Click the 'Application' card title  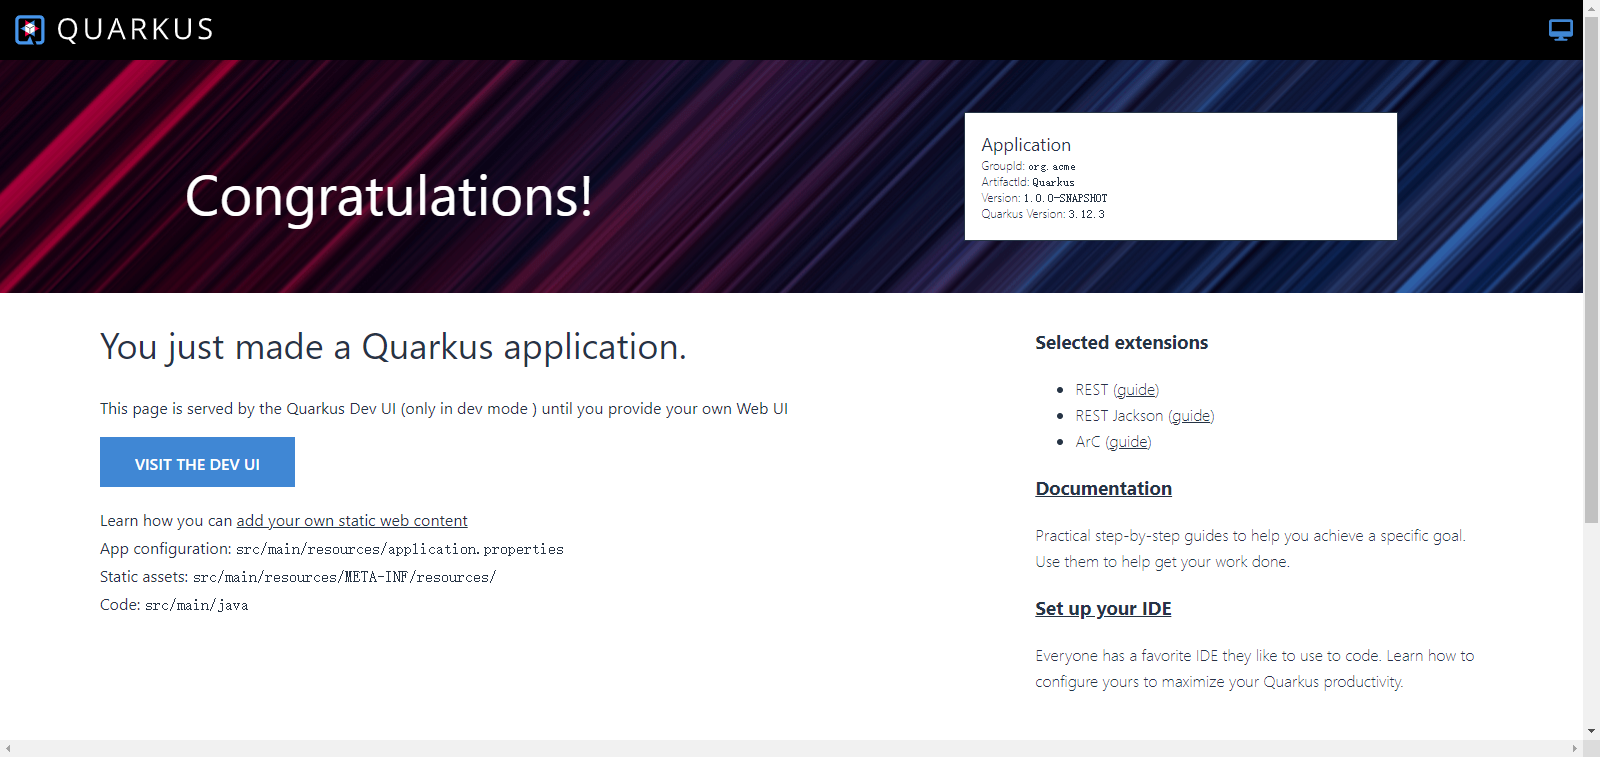click(1026, 145)
